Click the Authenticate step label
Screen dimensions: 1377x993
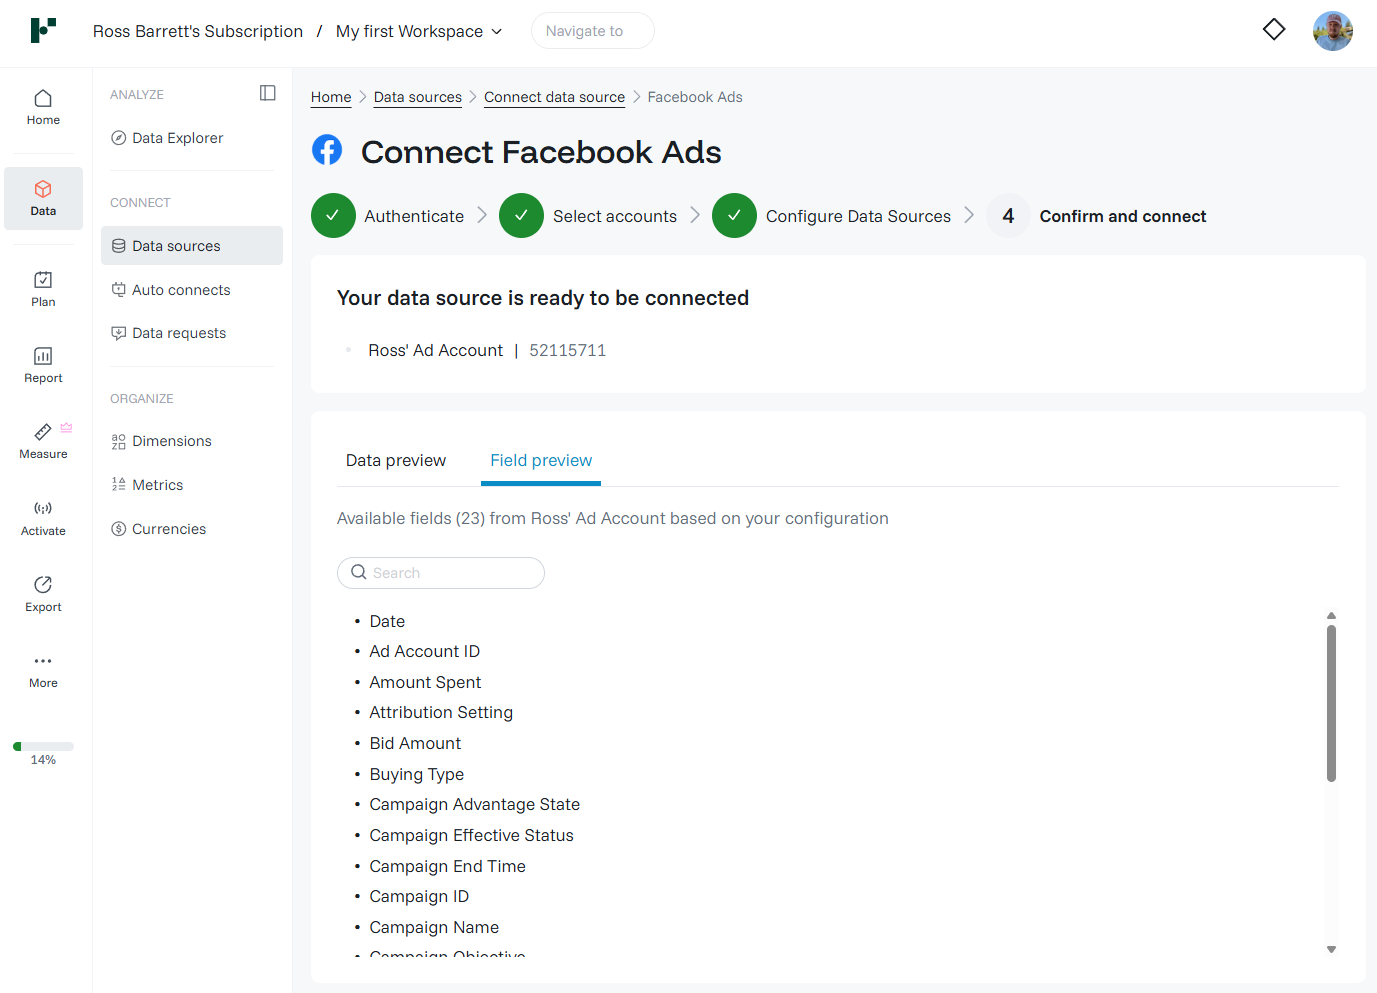pos(414,216)
